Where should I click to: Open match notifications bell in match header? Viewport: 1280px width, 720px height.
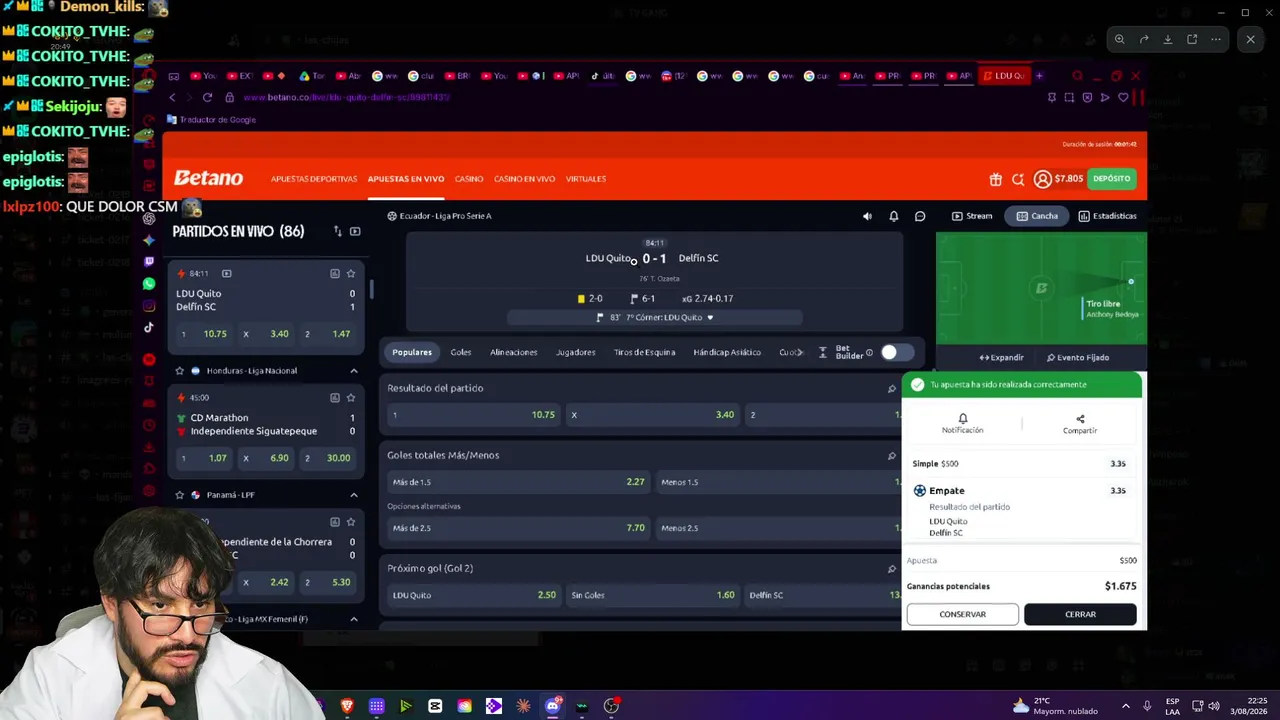[x=894, y=216]
